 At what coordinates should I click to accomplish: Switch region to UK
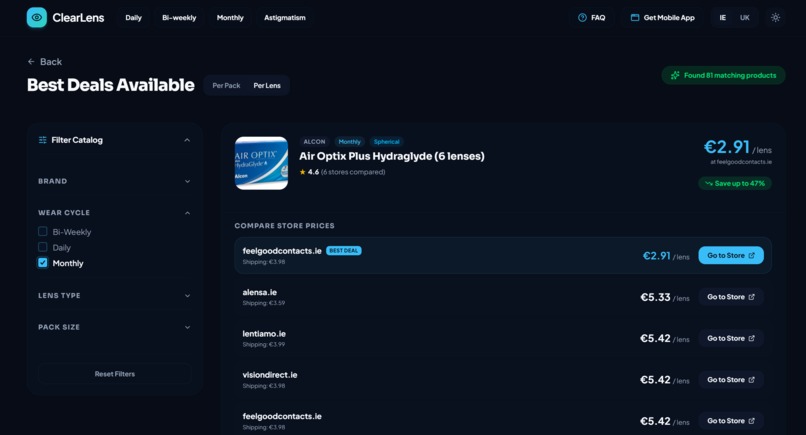(x=744, y=17)
